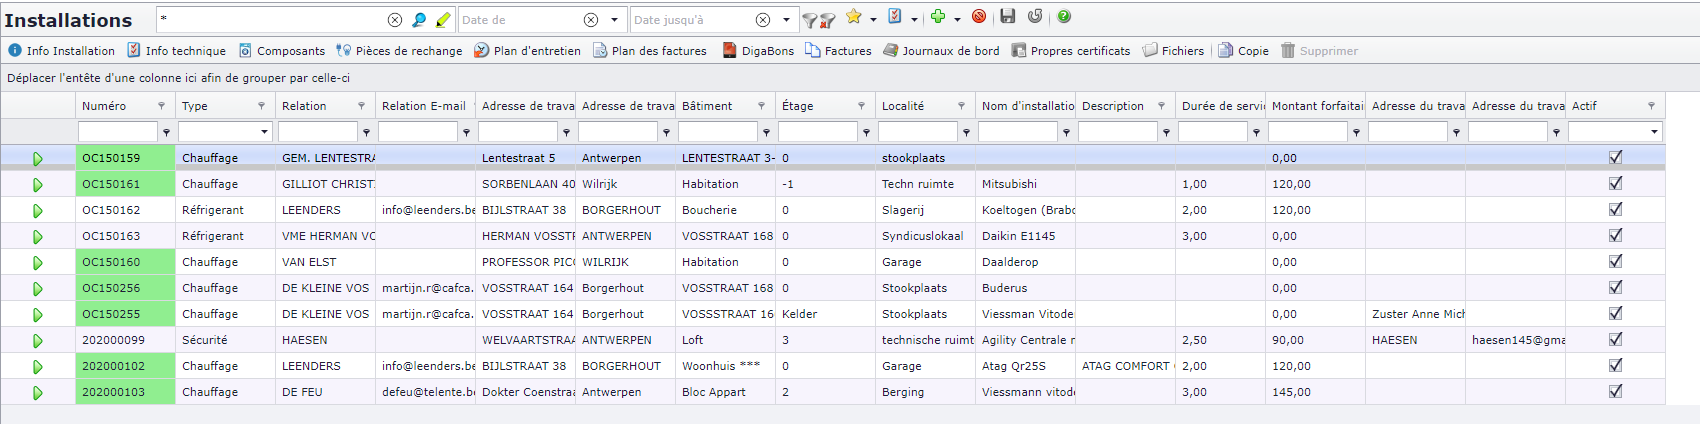Click green arrow for row OC150163
1700x424 pixels.
coord(37,237)
